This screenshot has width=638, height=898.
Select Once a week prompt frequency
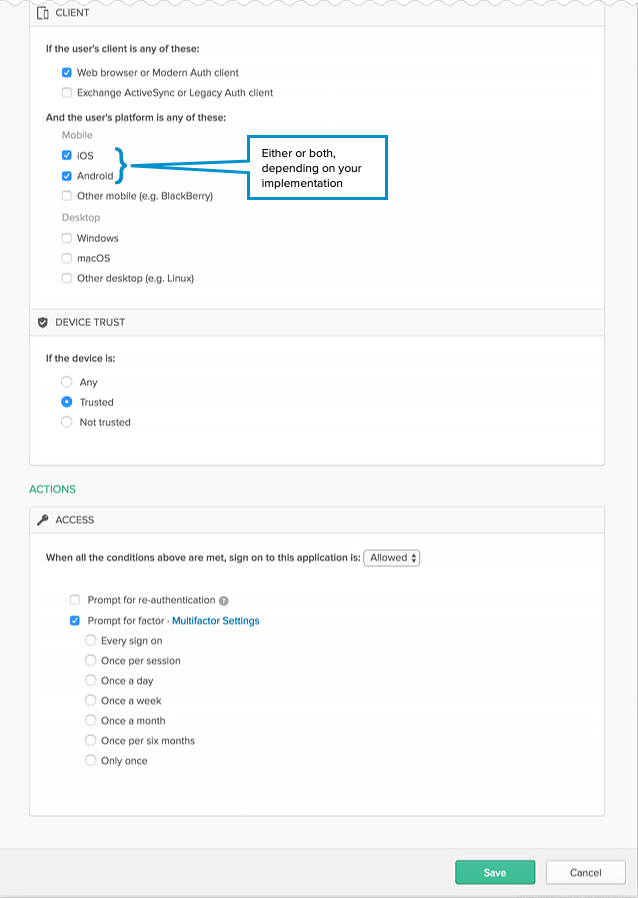coord(91,701)
